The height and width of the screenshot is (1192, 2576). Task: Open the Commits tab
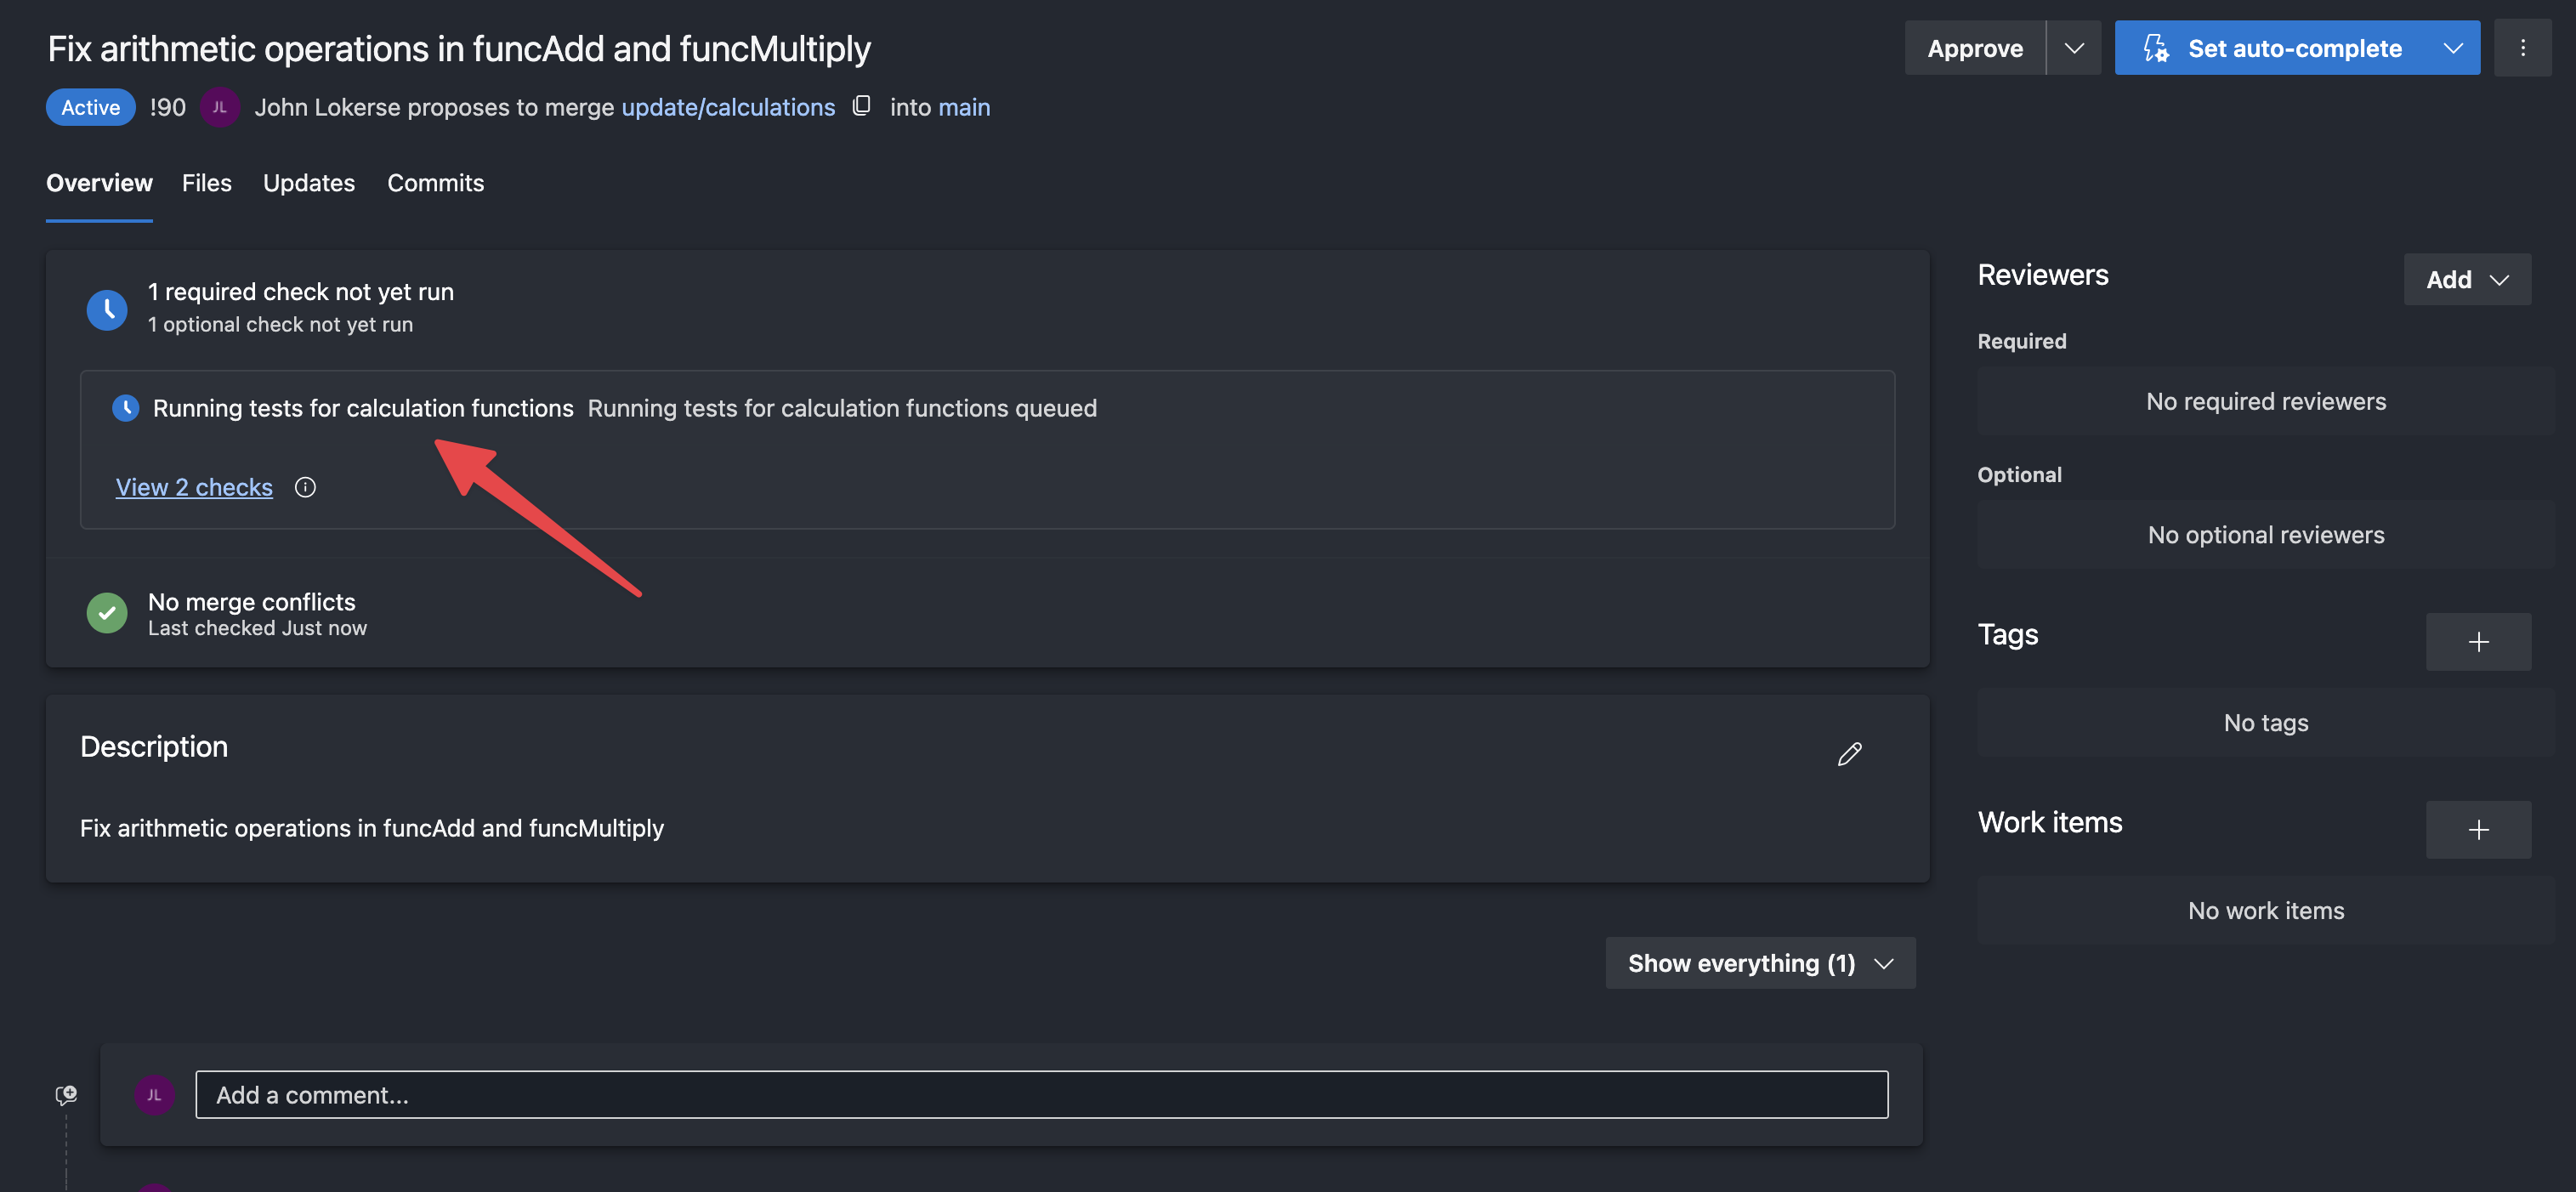435,183
